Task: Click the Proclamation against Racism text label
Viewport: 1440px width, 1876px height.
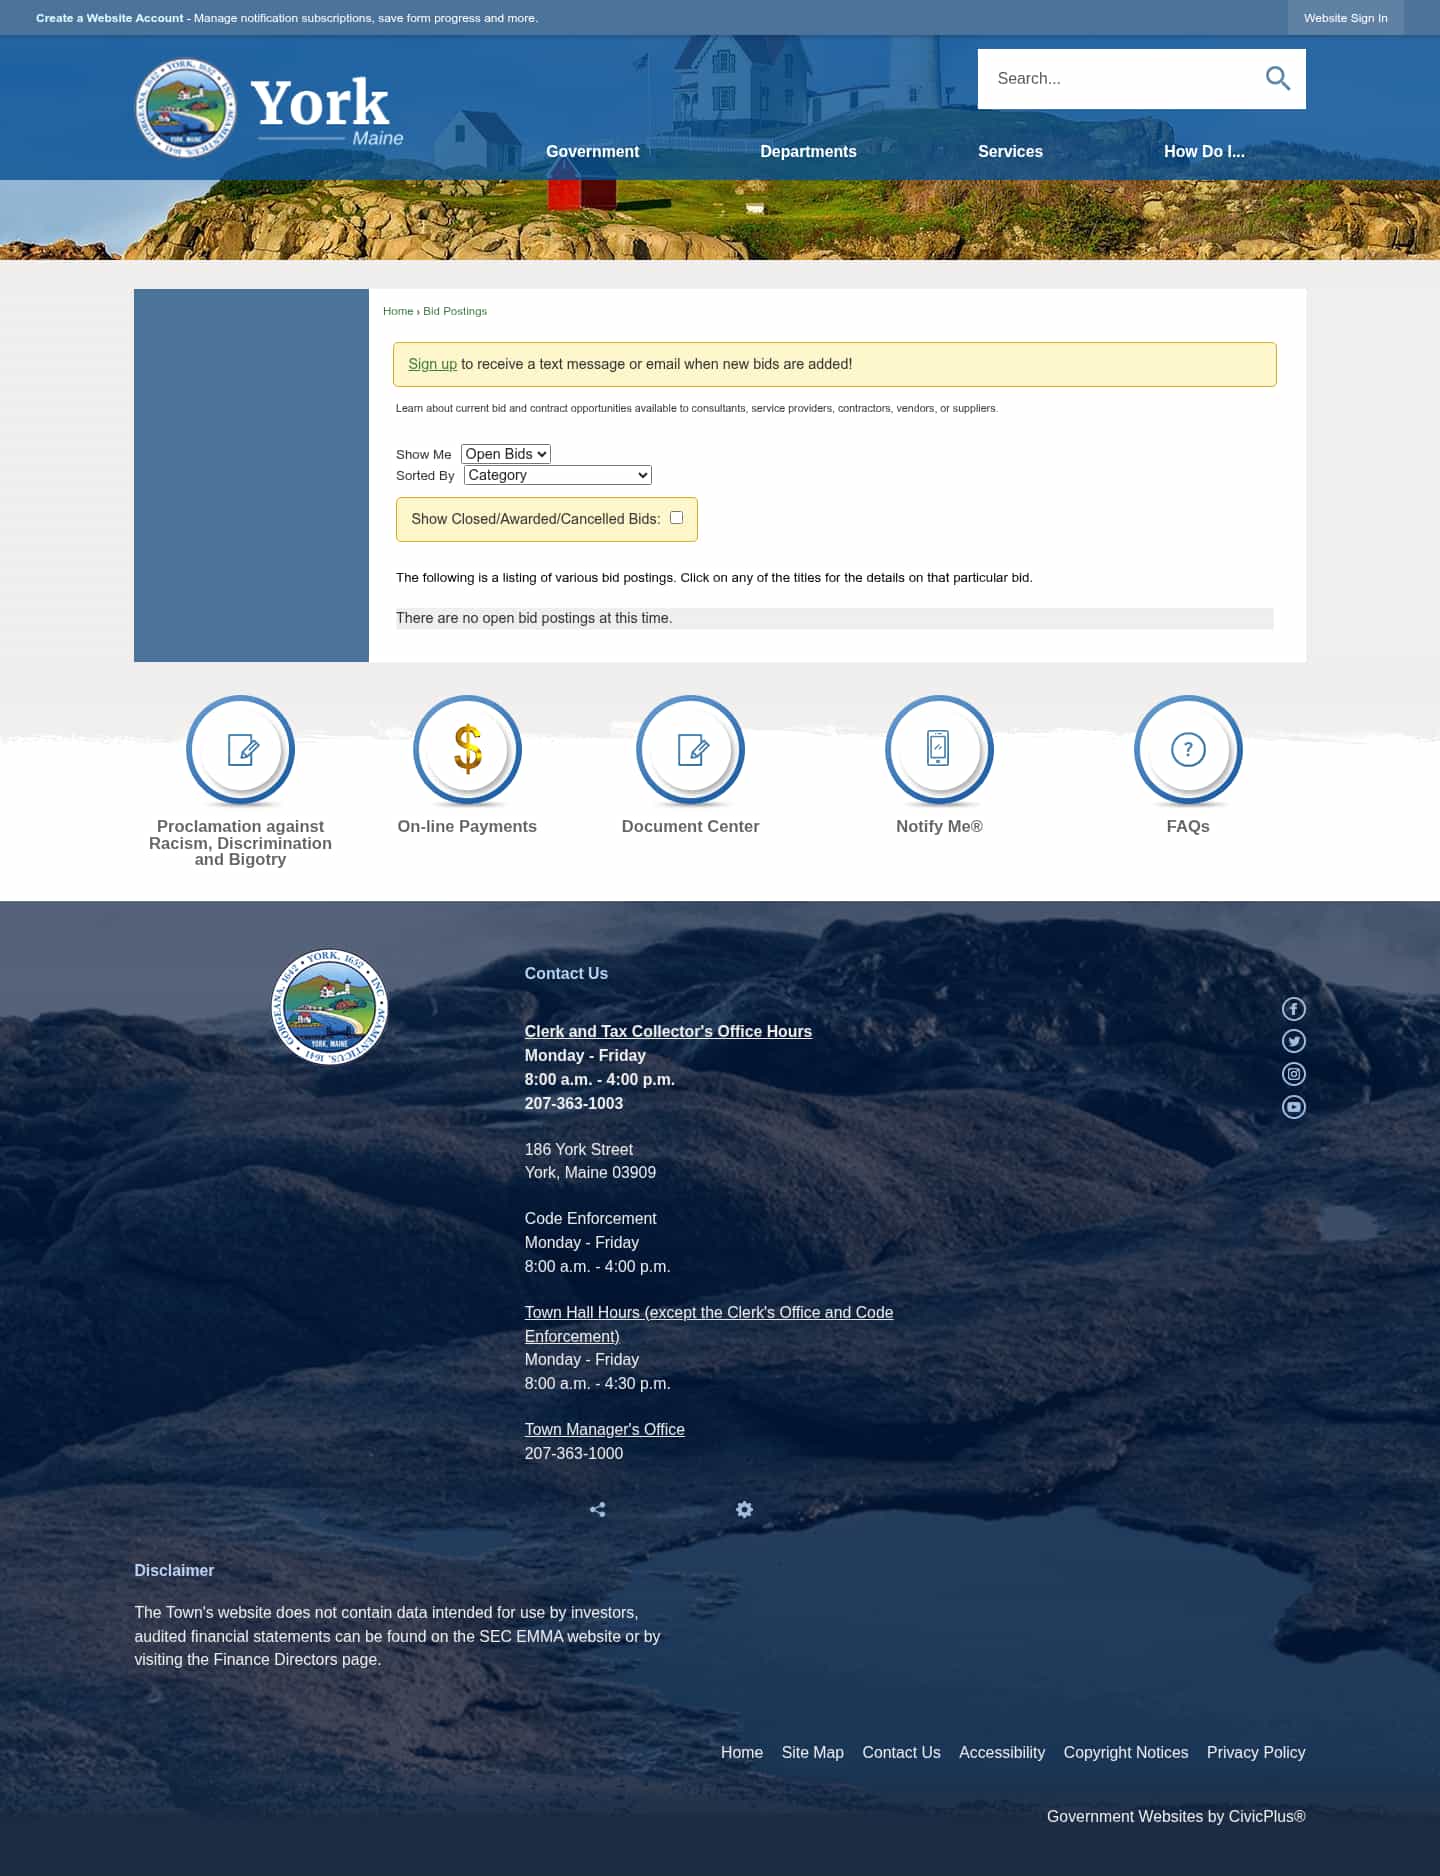Action: click(x=240, y=843)
